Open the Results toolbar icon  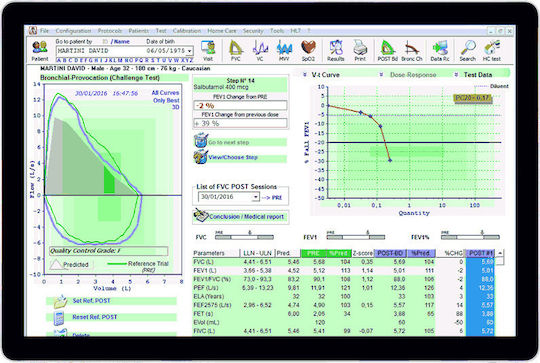(336, 51)
